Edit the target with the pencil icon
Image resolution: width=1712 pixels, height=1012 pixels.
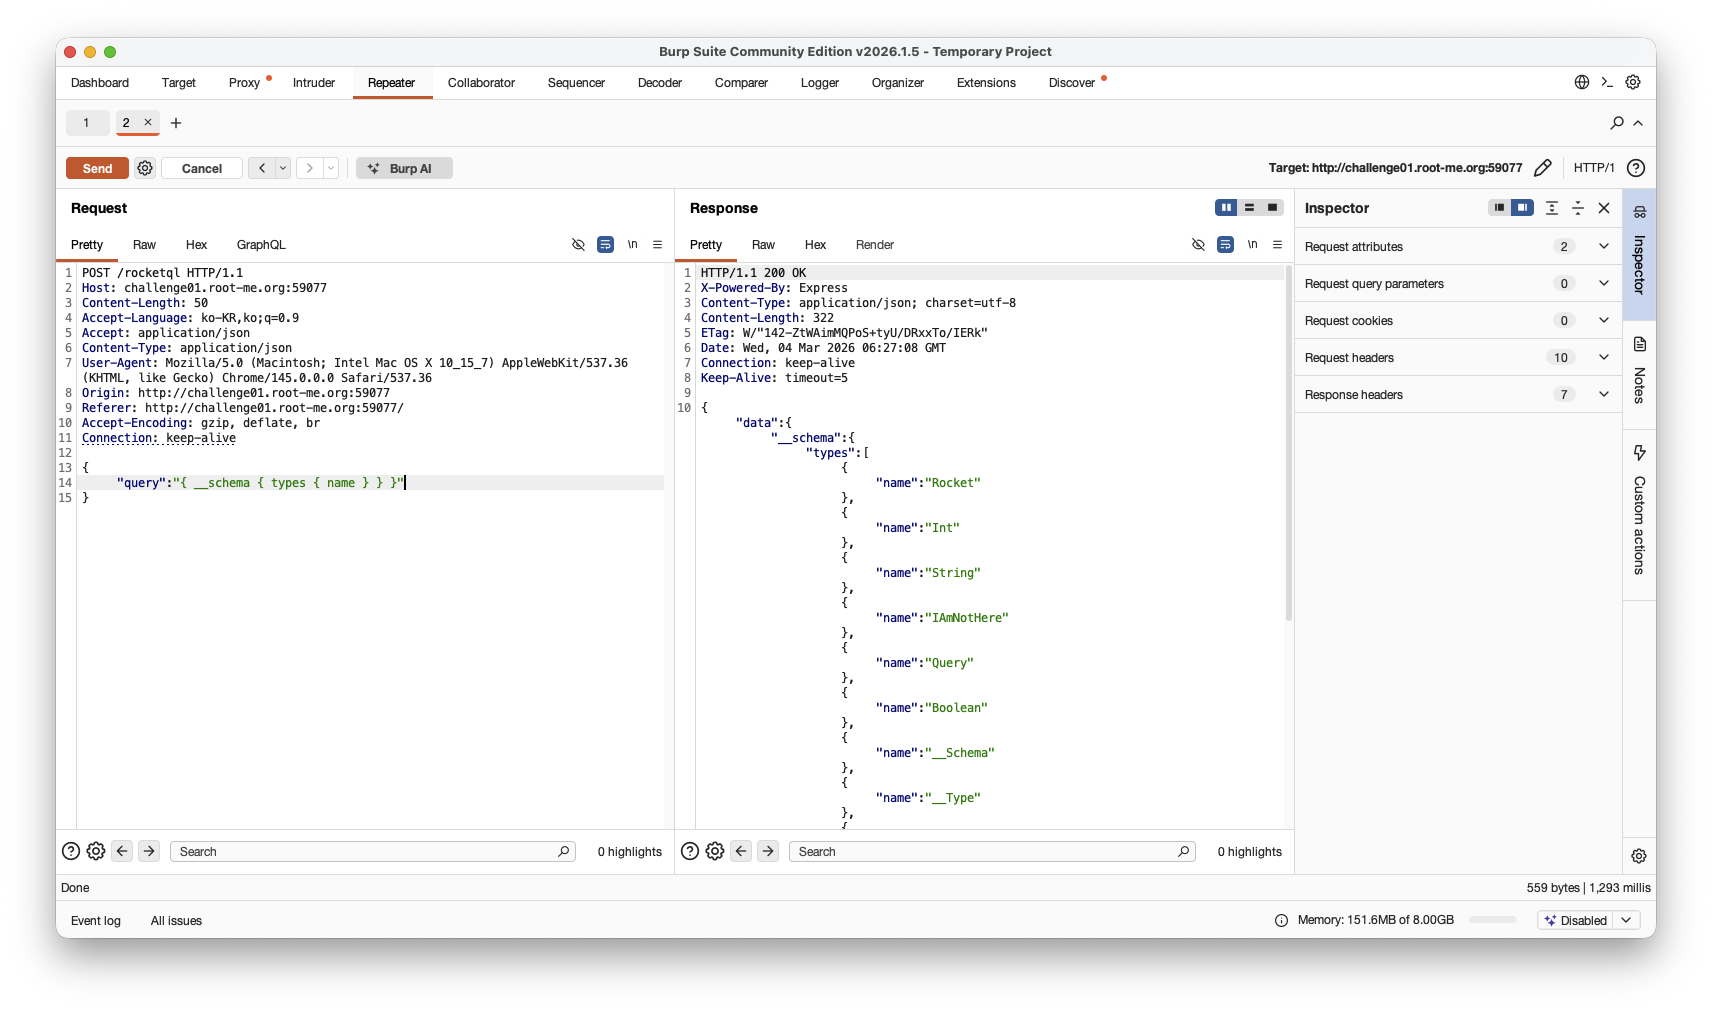click(1543, 168)
